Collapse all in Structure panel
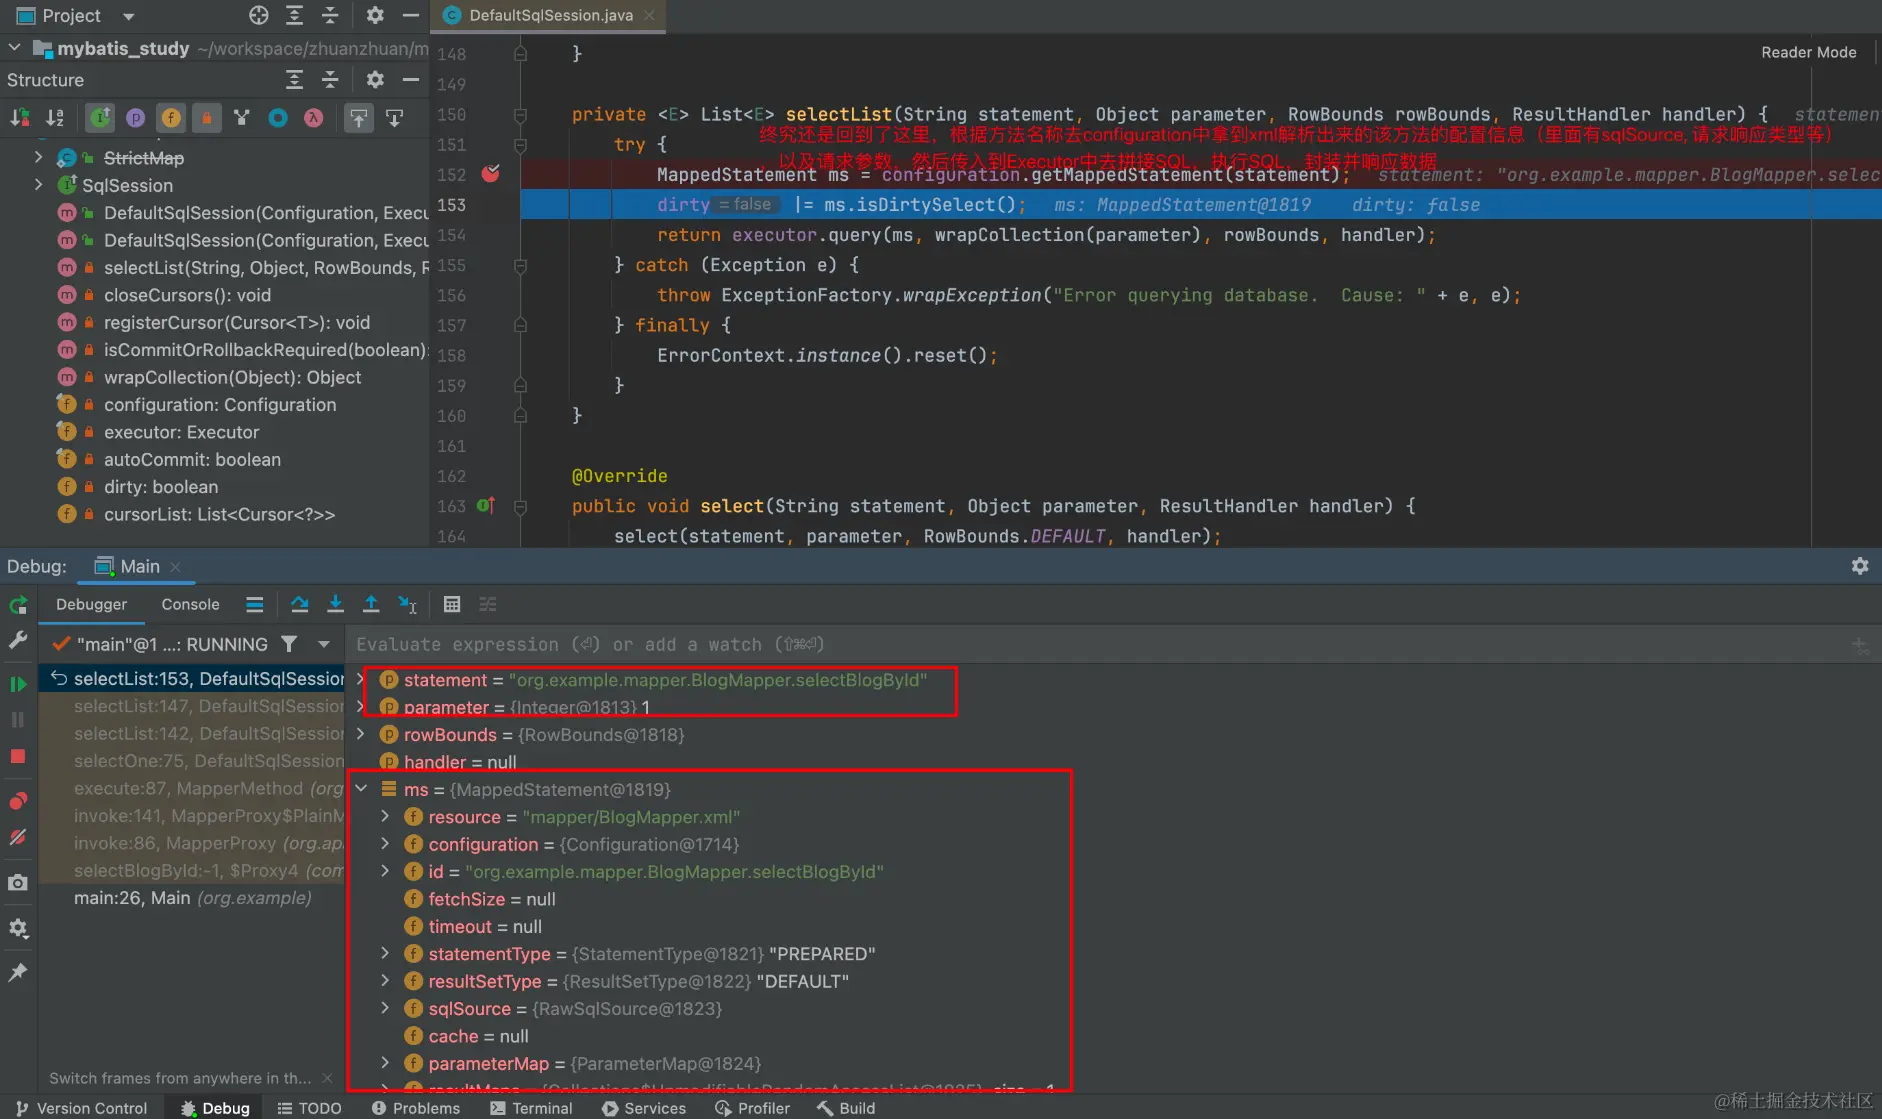Screen dimensions: 1882x1119 (x=330, y=79)
